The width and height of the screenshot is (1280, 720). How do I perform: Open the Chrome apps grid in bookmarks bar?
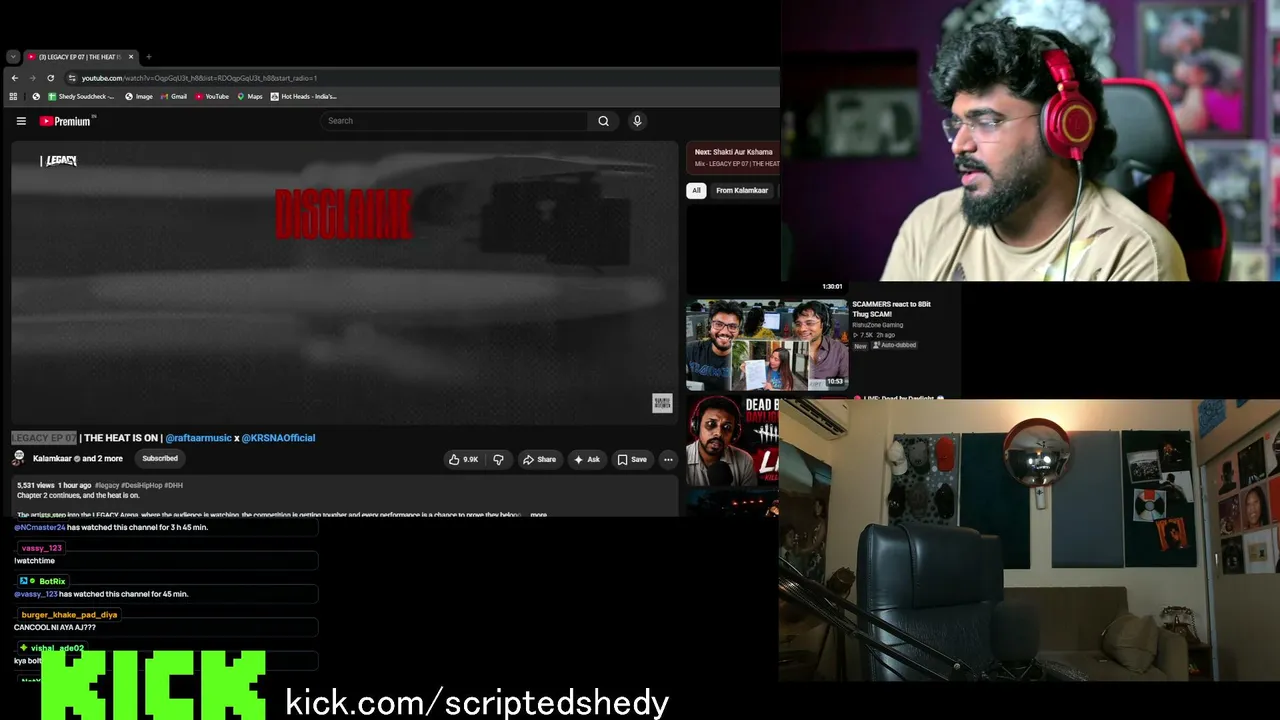point(13,97)
